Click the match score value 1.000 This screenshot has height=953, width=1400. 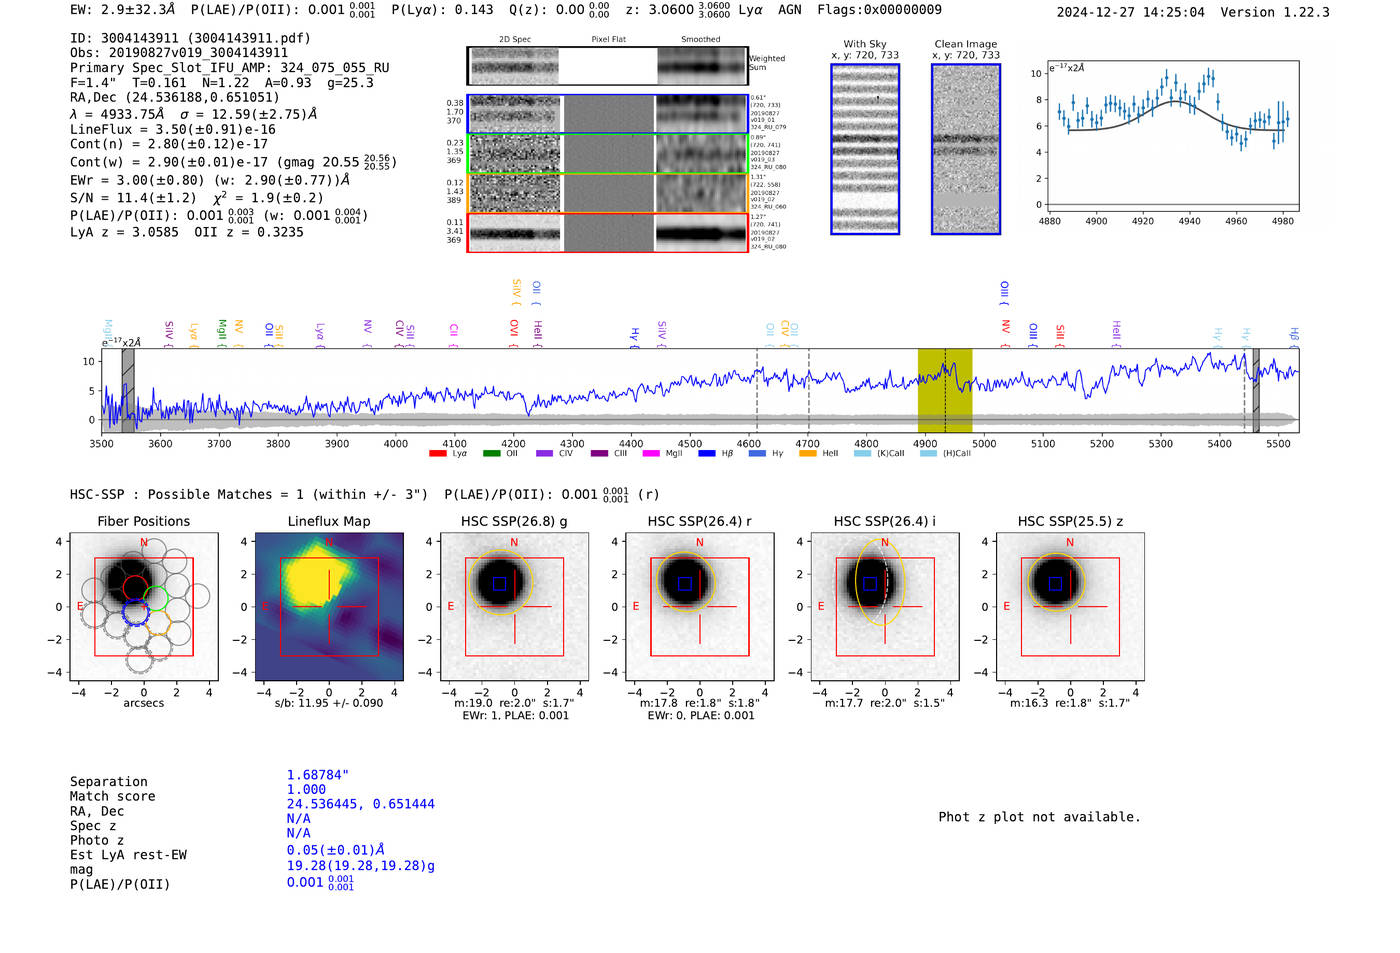click(306, 789)
